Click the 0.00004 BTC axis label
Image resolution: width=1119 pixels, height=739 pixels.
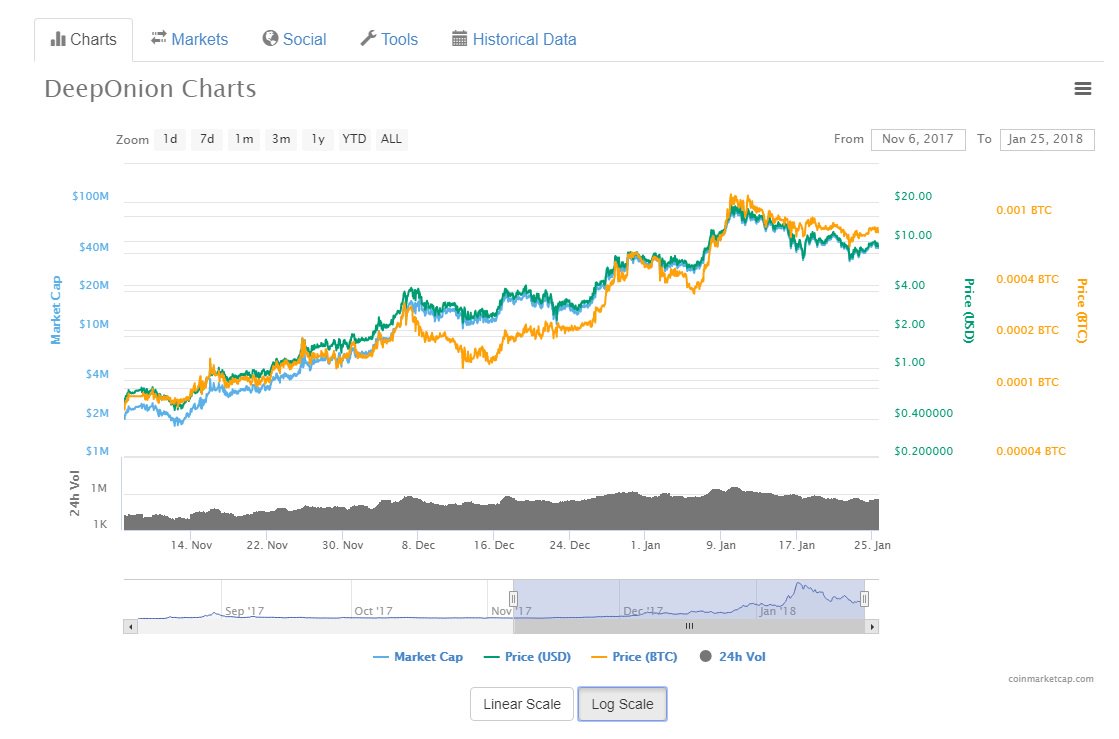[1031, 452]
